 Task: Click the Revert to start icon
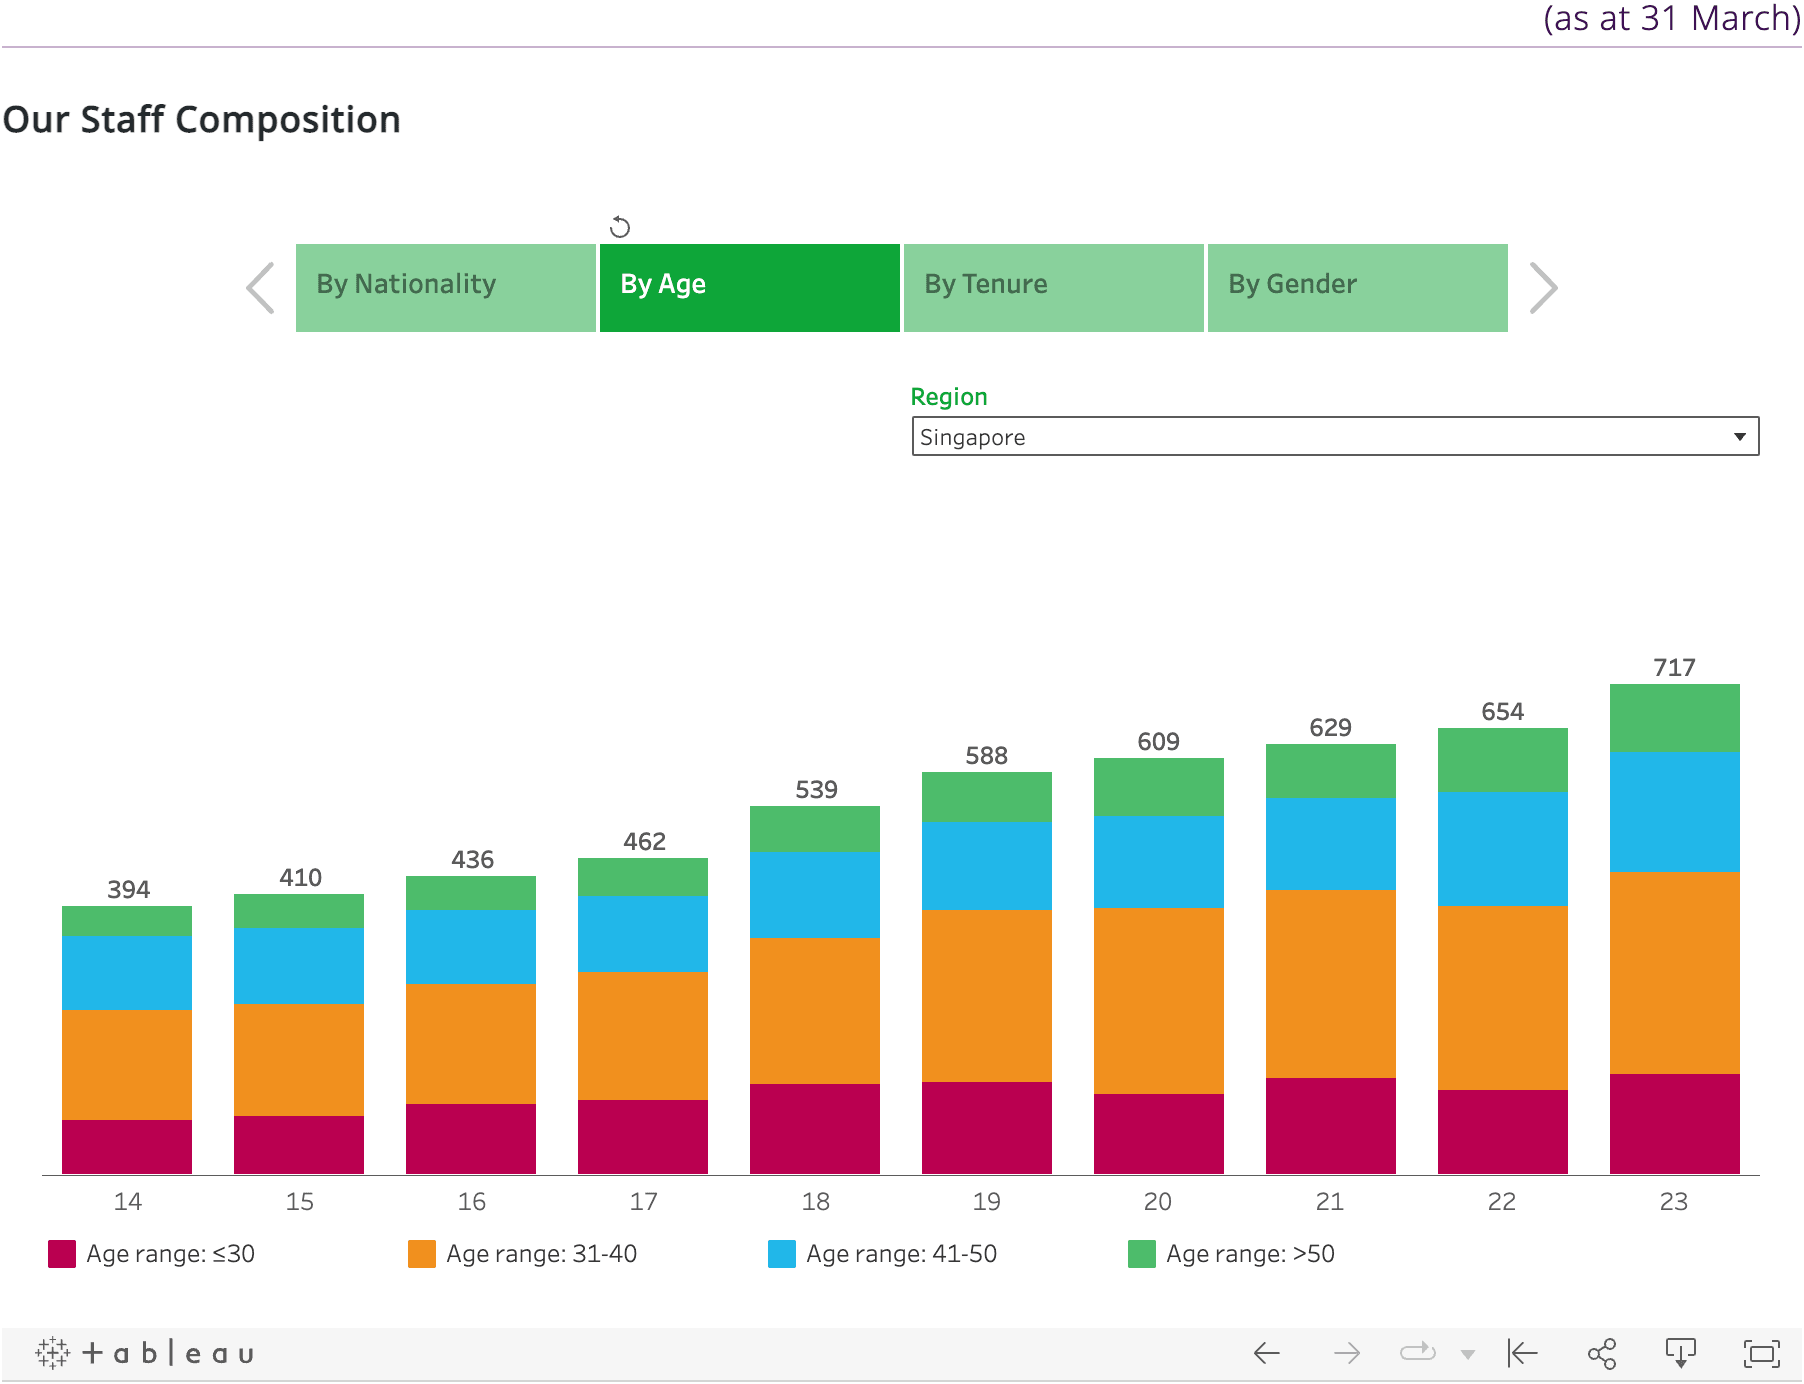tap(1522, 1354)
